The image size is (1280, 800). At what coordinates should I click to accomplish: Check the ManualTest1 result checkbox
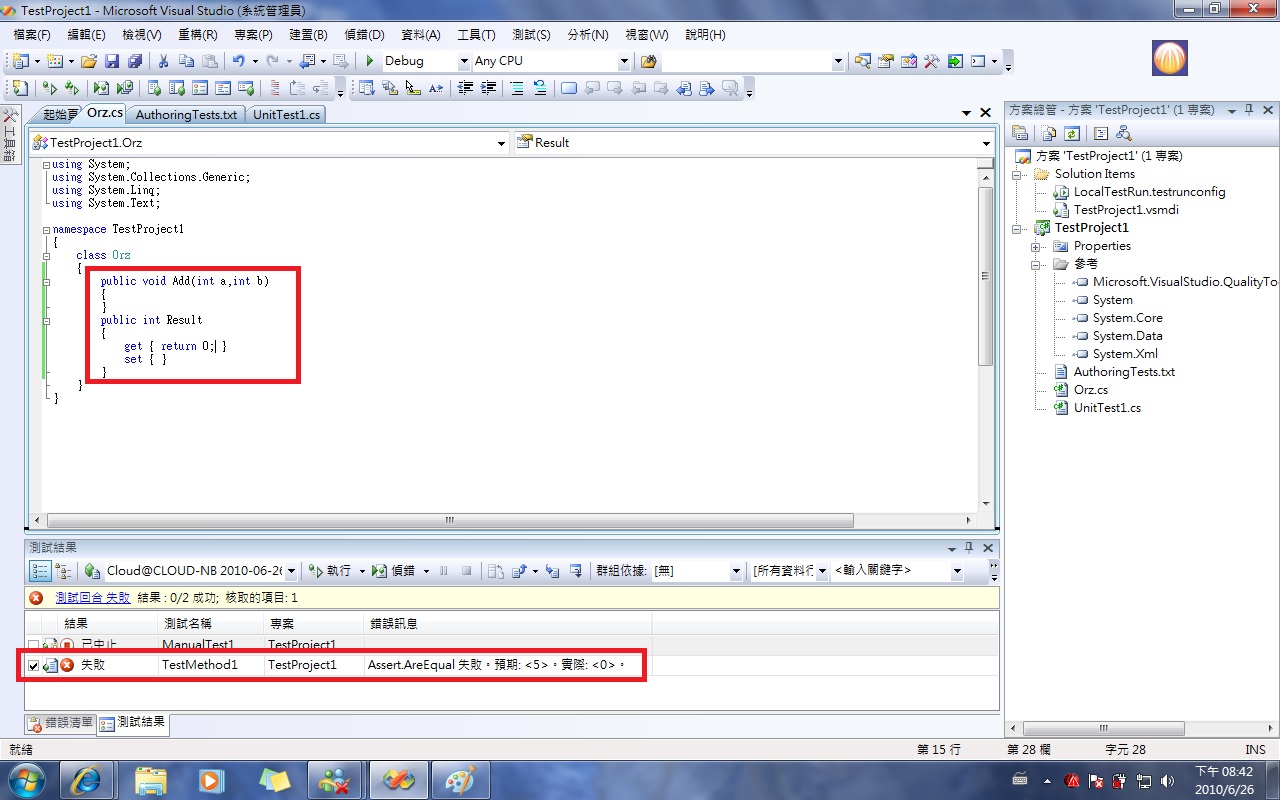click(x=34, y=645)
